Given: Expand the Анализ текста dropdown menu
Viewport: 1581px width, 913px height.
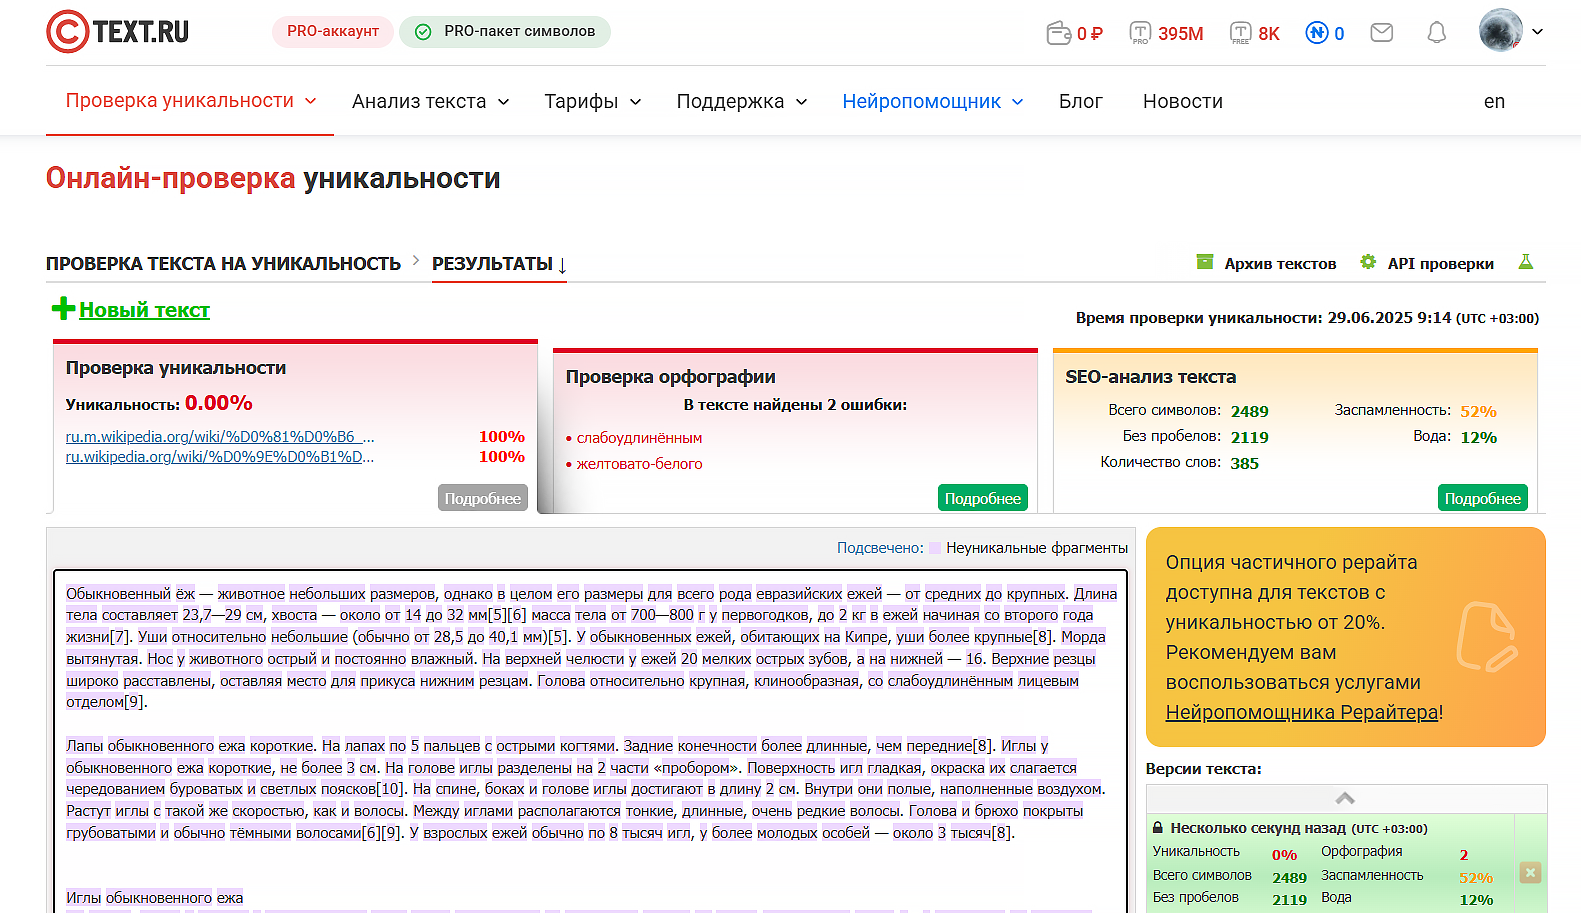Looking at the screenshot, I should click(x=430, y=101).
